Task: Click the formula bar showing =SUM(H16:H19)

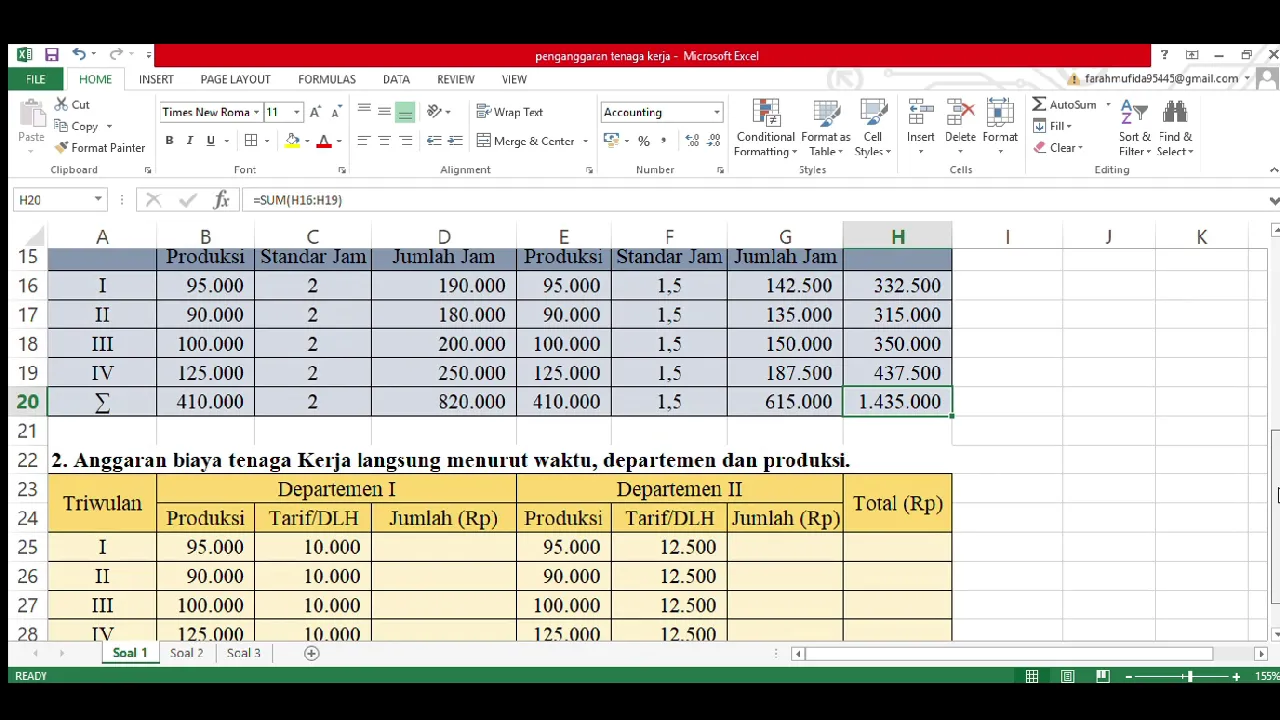Action: (x=755, y=200)
